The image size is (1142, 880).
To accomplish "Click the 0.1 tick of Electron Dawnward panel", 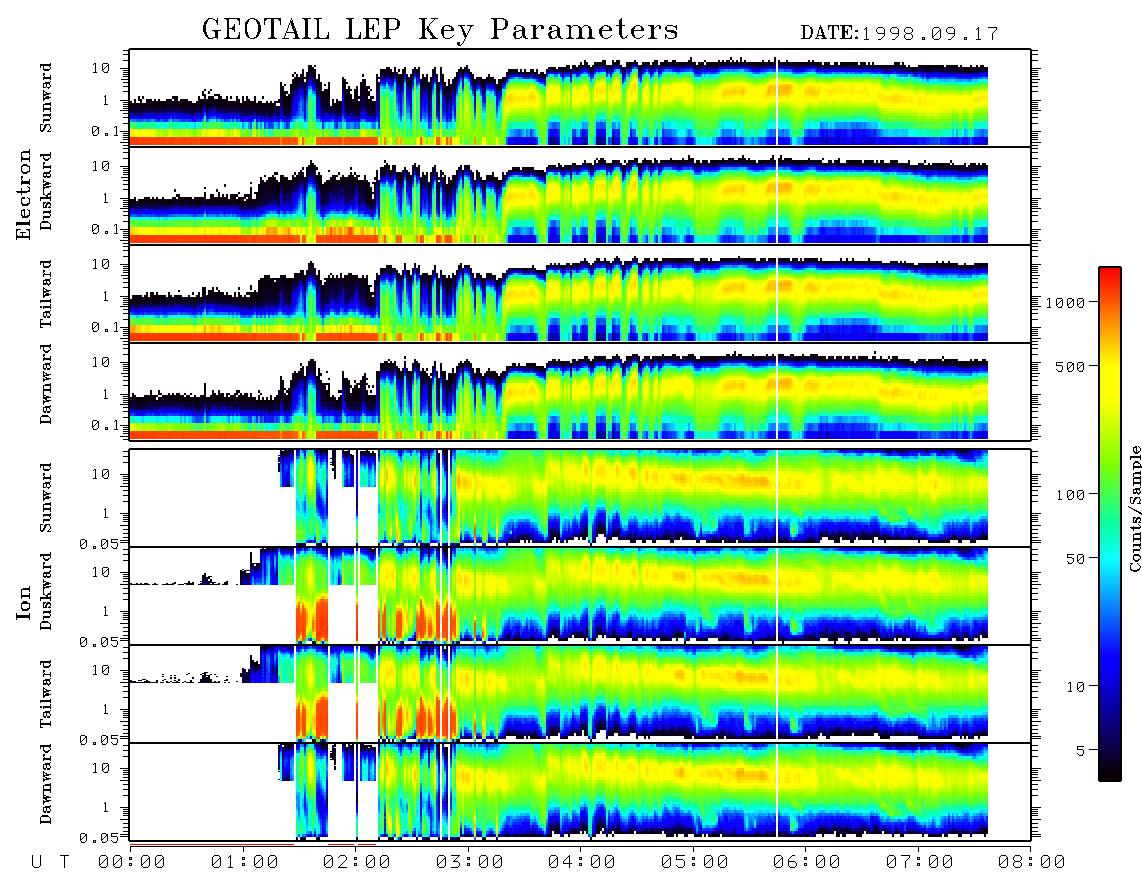I will click(105, 425).
